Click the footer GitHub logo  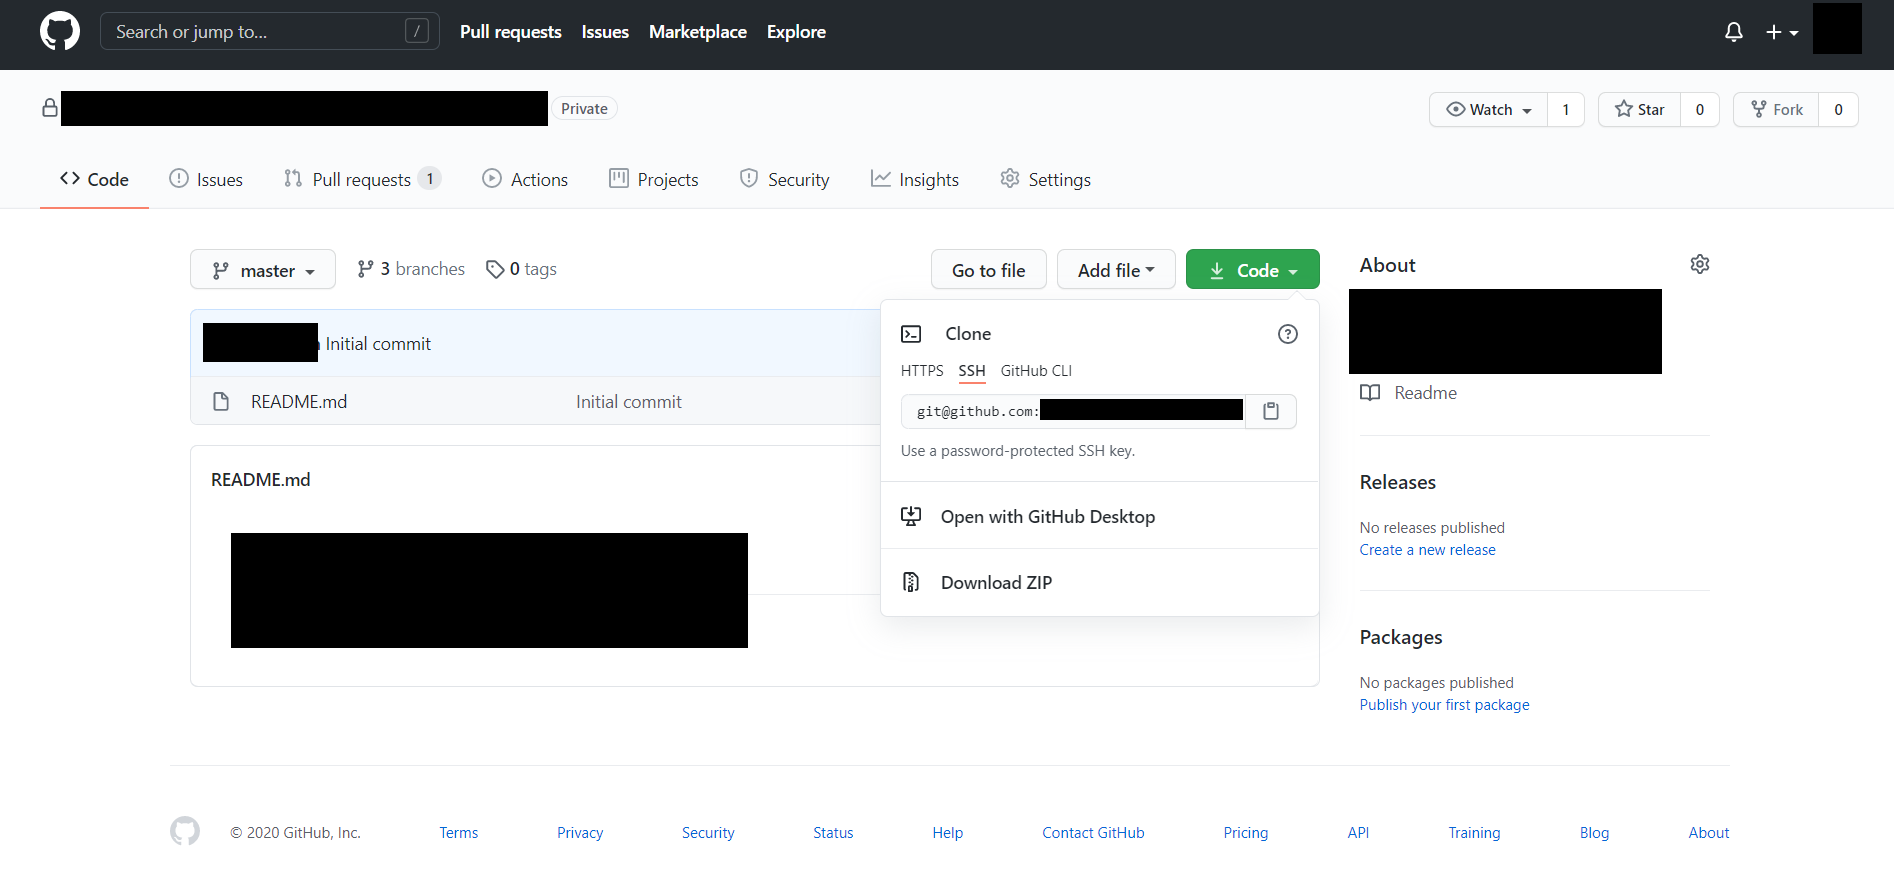(x=185, y=831)
